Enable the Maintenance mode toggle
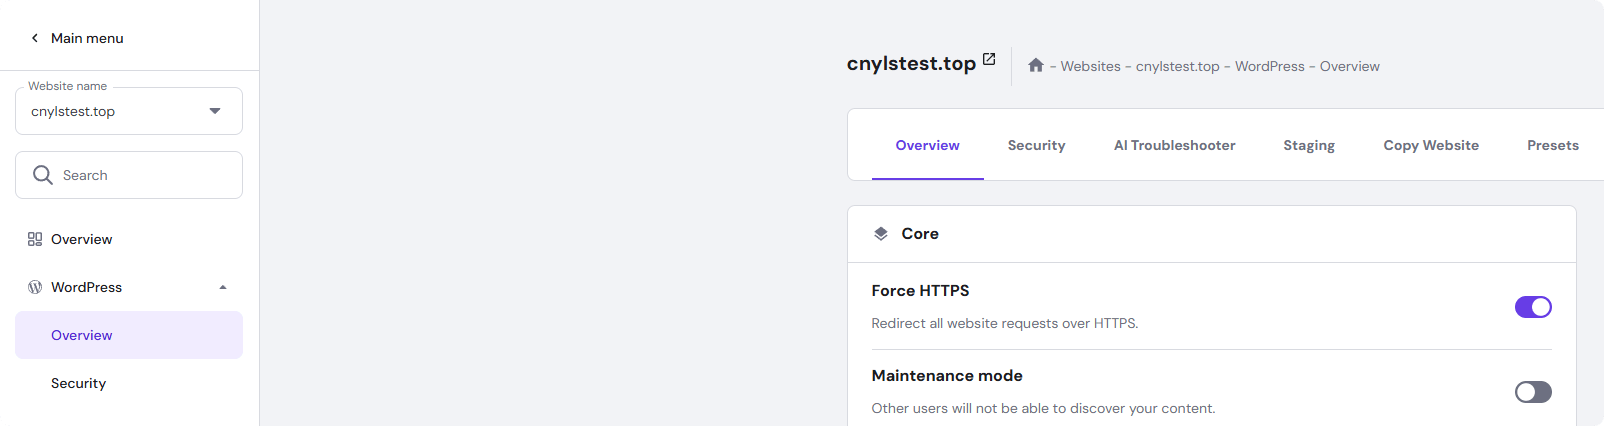Viewport: 1604px width, 426px height. click(1533, 392)
